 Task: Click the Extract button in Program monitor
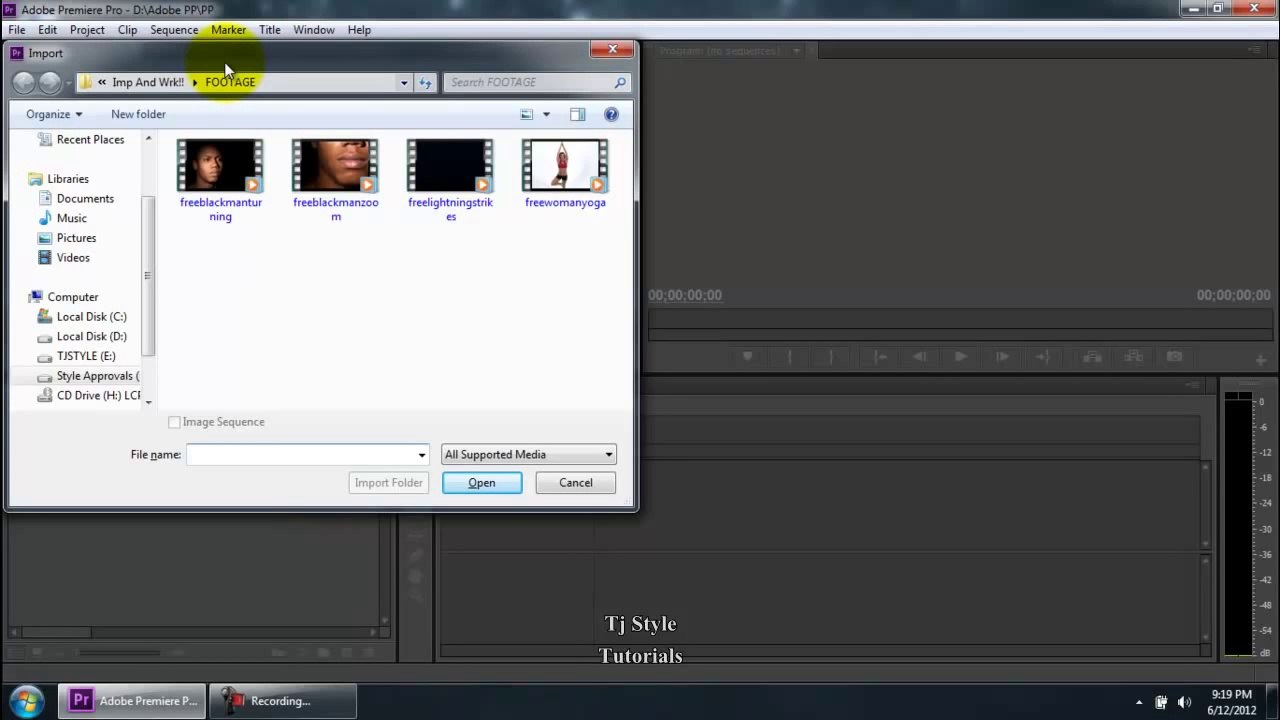tap(1133, 357)
